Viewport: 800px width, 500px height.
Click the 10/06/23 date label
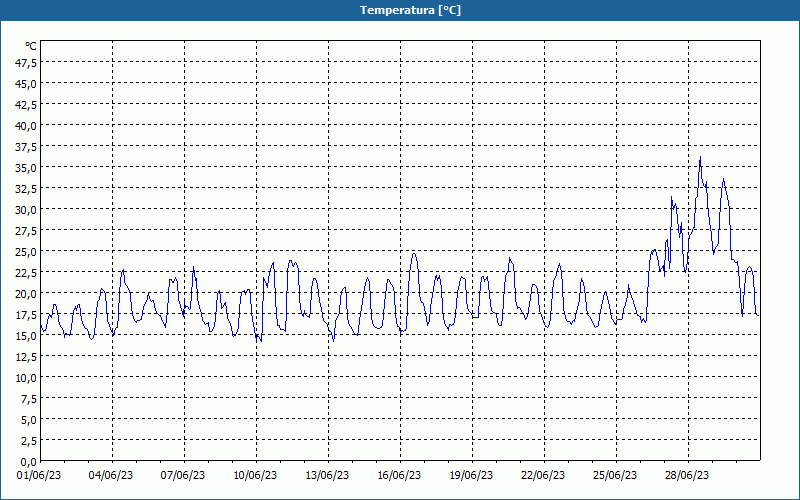pyautogui.click(x=255, y=476)
